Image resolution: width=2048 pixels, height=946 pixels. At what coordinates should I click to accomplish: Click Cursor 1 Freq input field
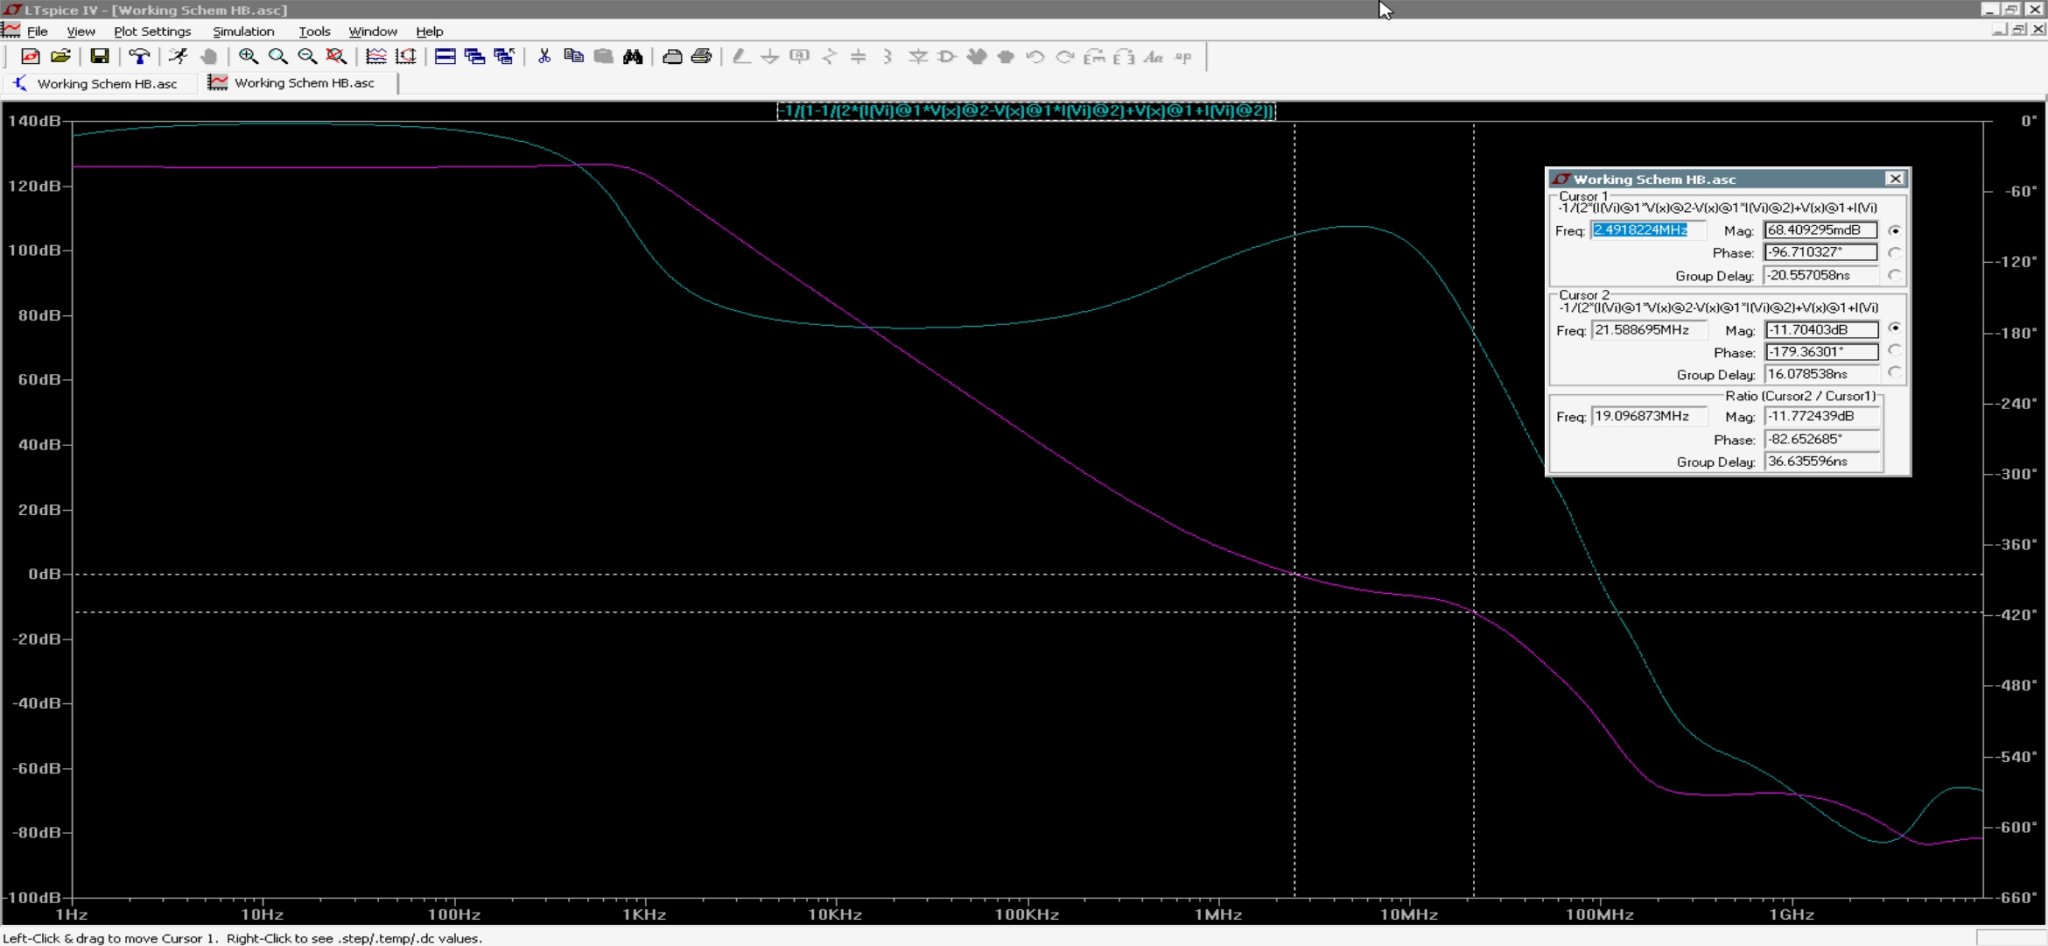(x=1647, y=230)
